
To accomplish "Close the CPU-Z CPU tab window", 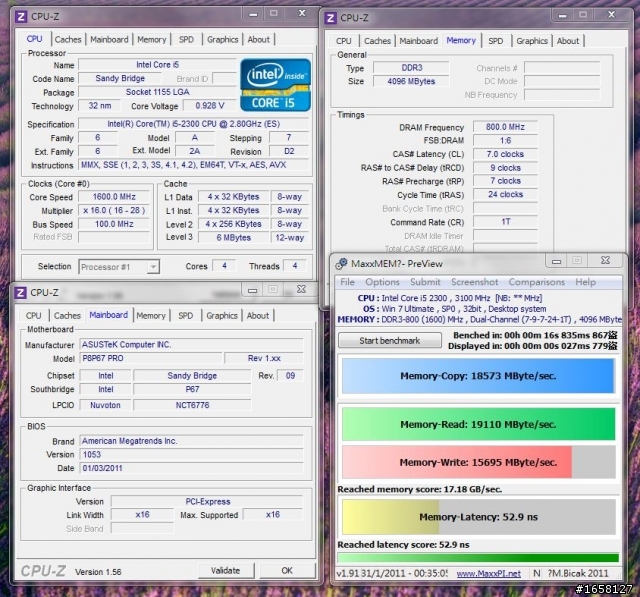I will [x=302, y=13].
